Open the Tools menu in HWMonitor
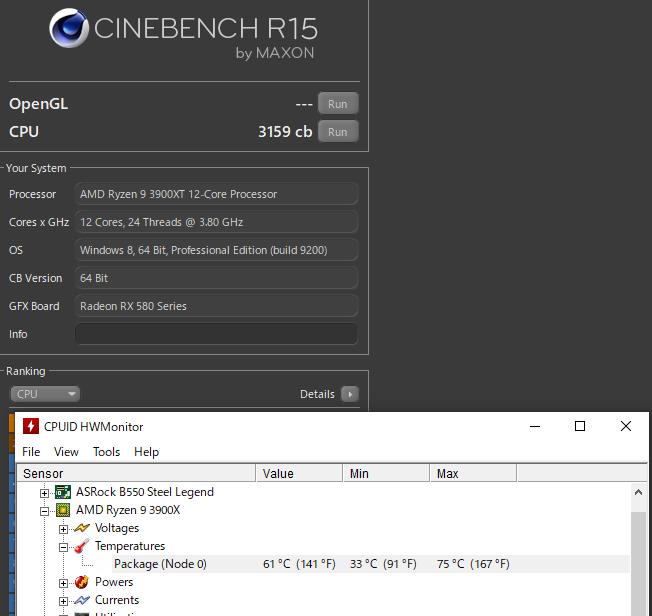The height and width of the screenshot is (616, 652). click(106, 452)
